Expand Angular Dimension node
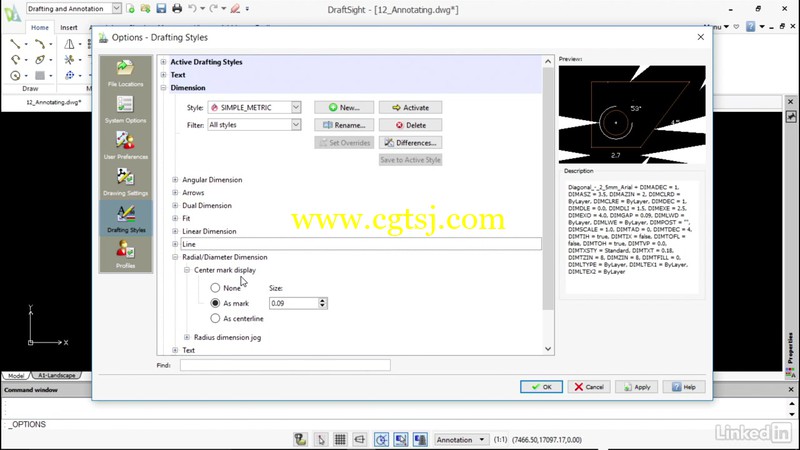800x450 pixels. 175,180
